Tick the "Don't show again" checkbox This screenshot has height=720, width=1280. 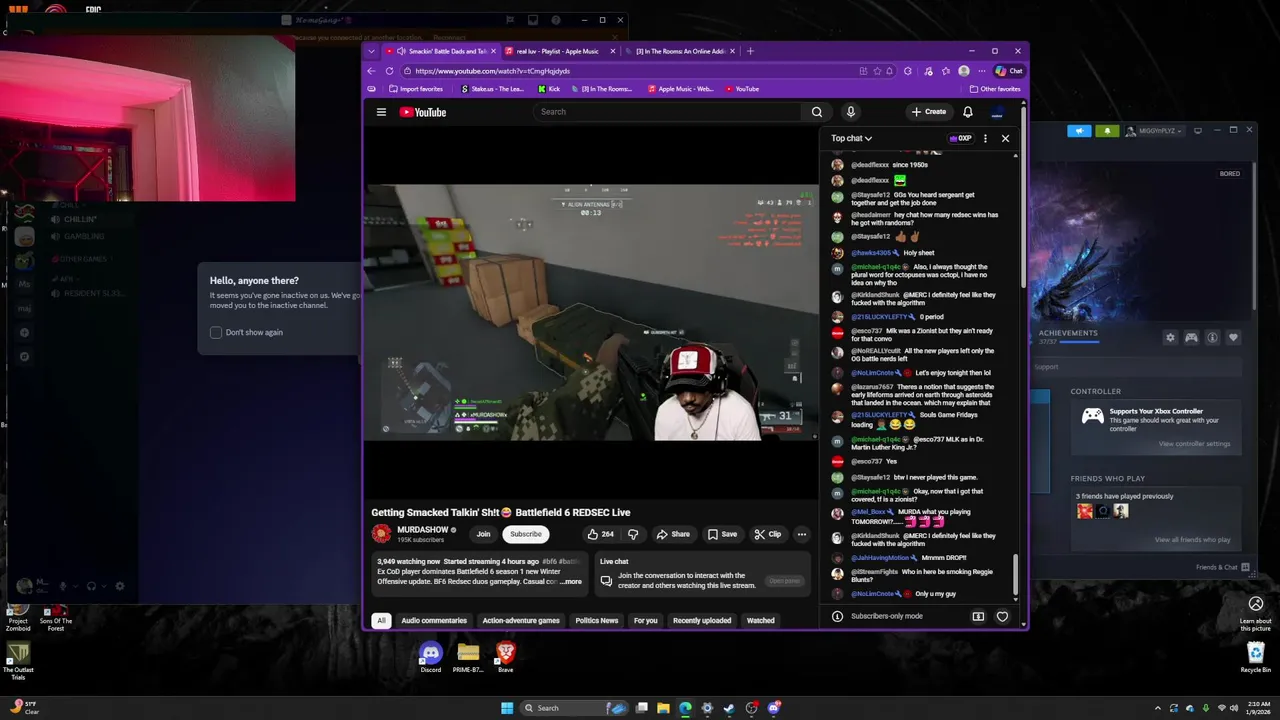point(216,332)
